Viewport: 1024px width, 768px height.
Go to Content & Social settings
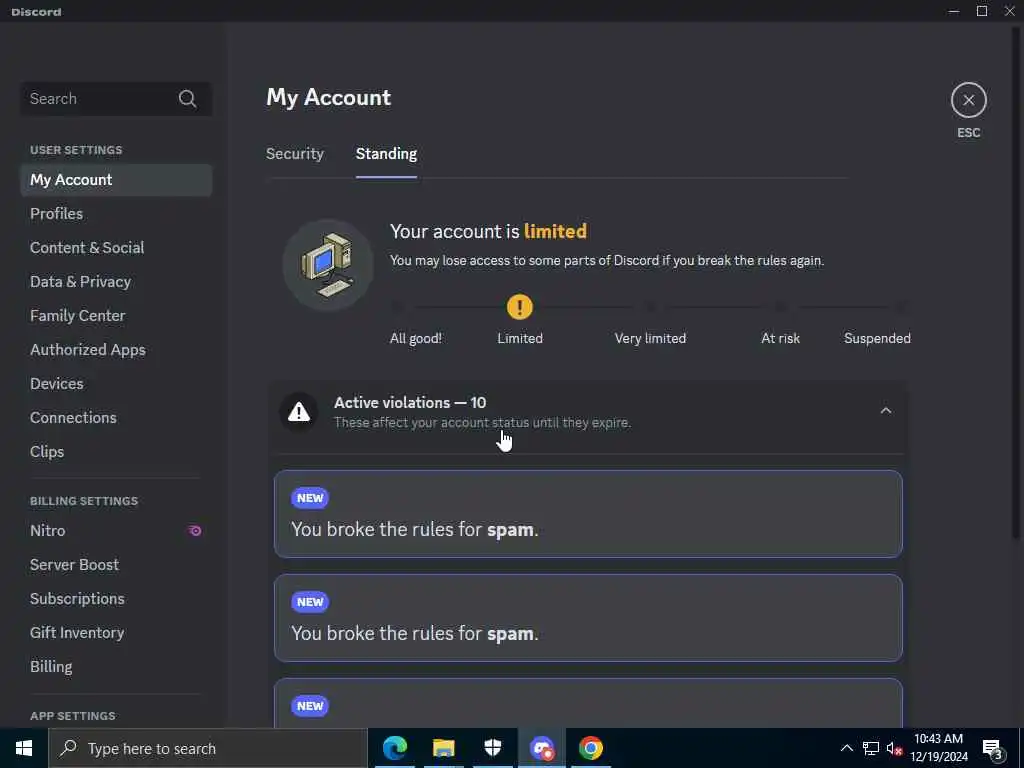[x=116, y=248]
